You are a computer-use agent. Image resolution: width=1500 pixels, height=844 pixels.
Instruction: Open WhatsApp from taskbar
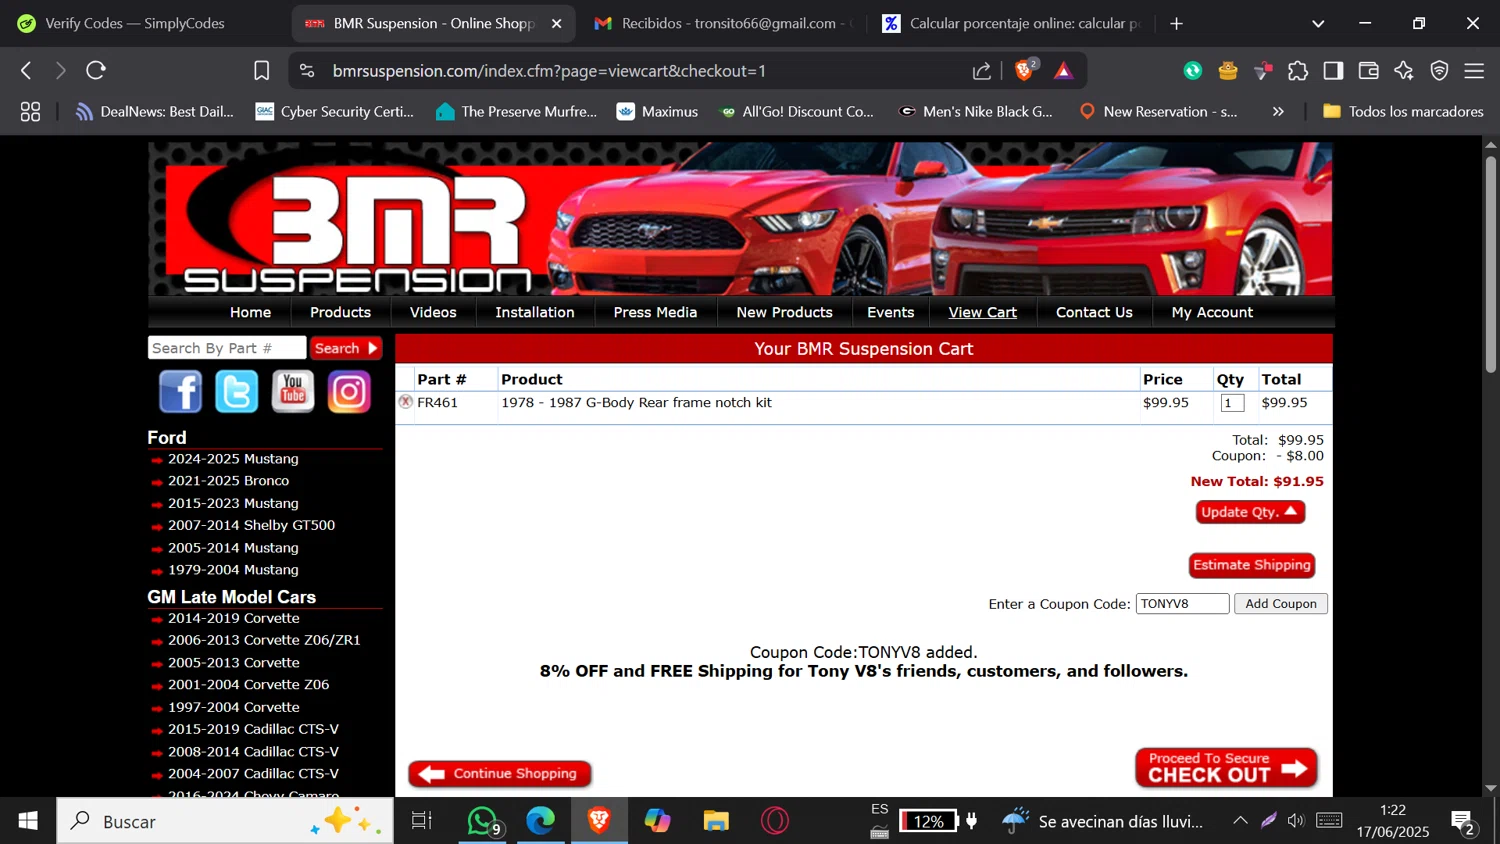click(483, 821)
